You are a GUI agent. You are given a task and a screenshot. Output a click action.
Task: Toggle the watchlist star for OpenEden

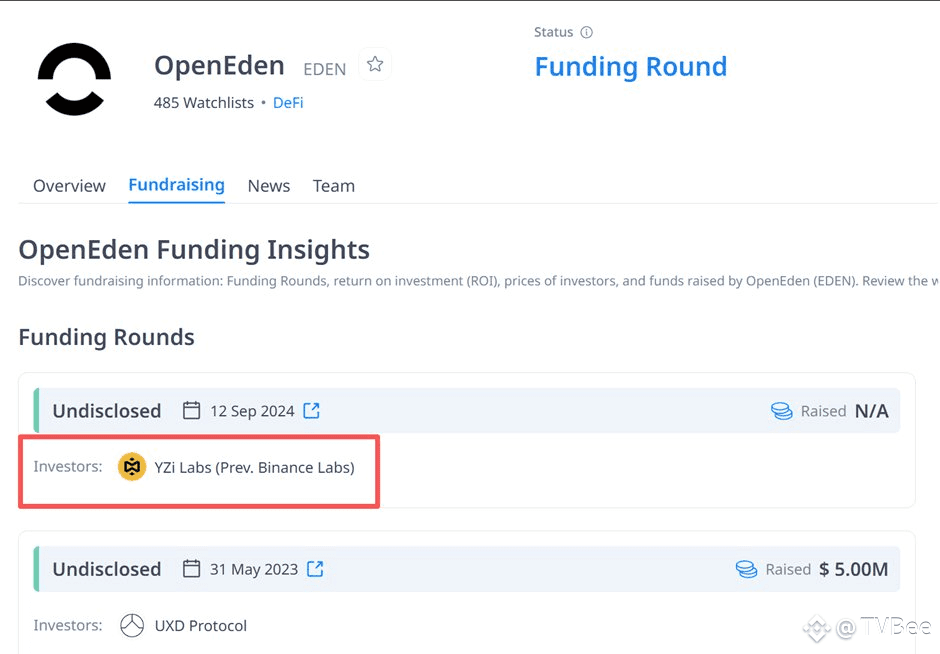pyautogui.click(x=375, y=64)
